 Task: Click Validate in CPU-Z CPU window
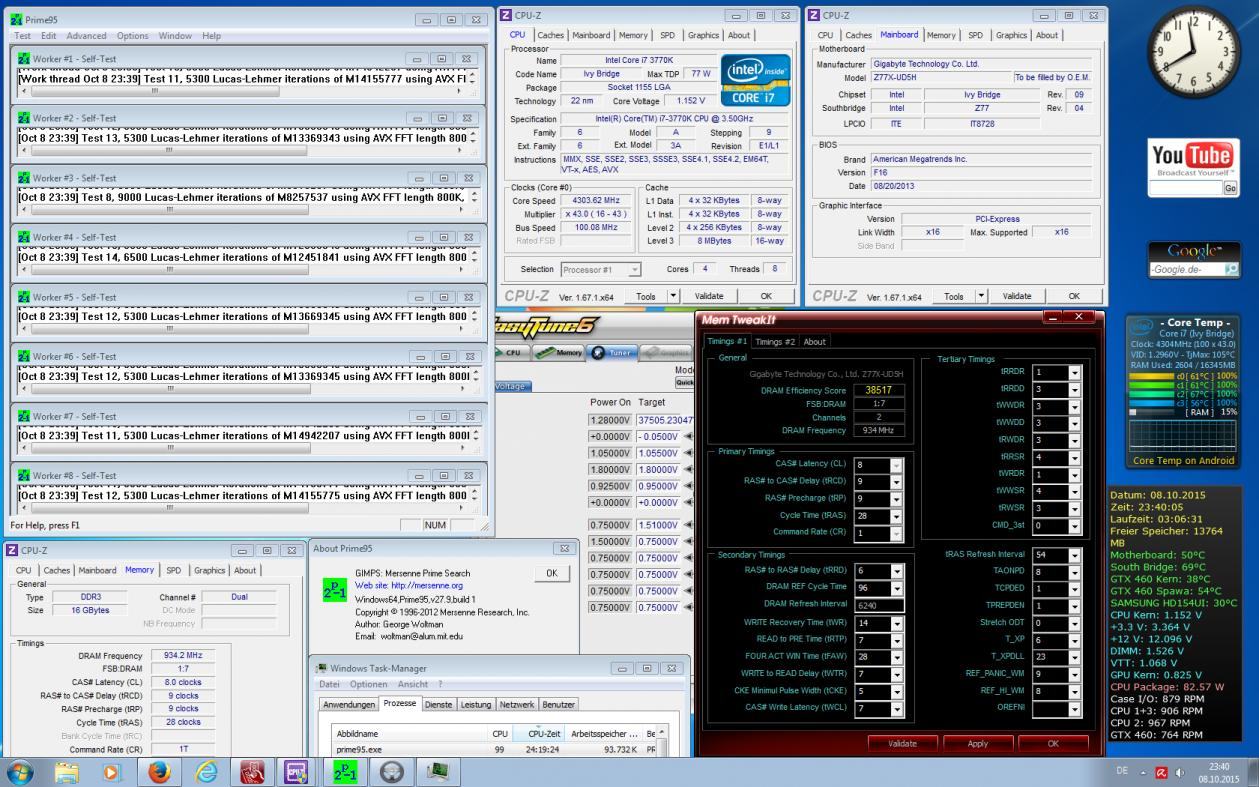point(709,296)
